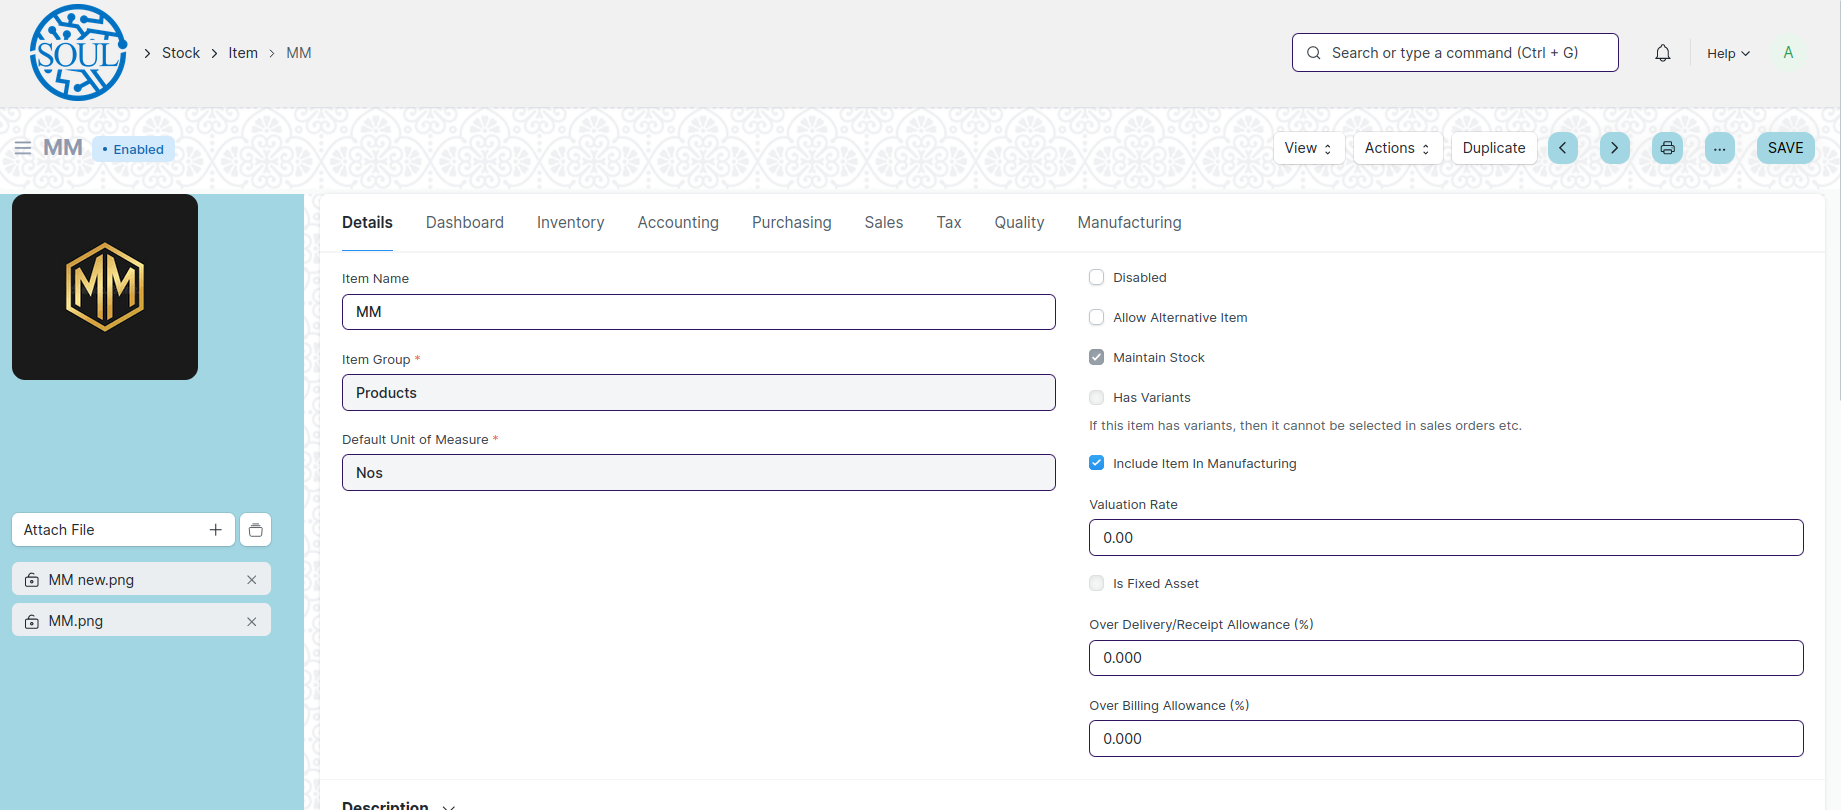
Task: Switch to the Details tab
Action: coord(367,222)
